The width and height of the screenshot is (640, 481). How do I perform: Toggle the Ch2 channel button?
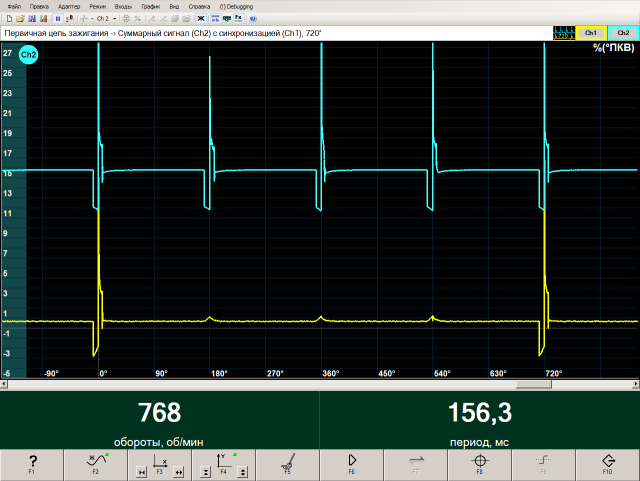coord(623,33)
